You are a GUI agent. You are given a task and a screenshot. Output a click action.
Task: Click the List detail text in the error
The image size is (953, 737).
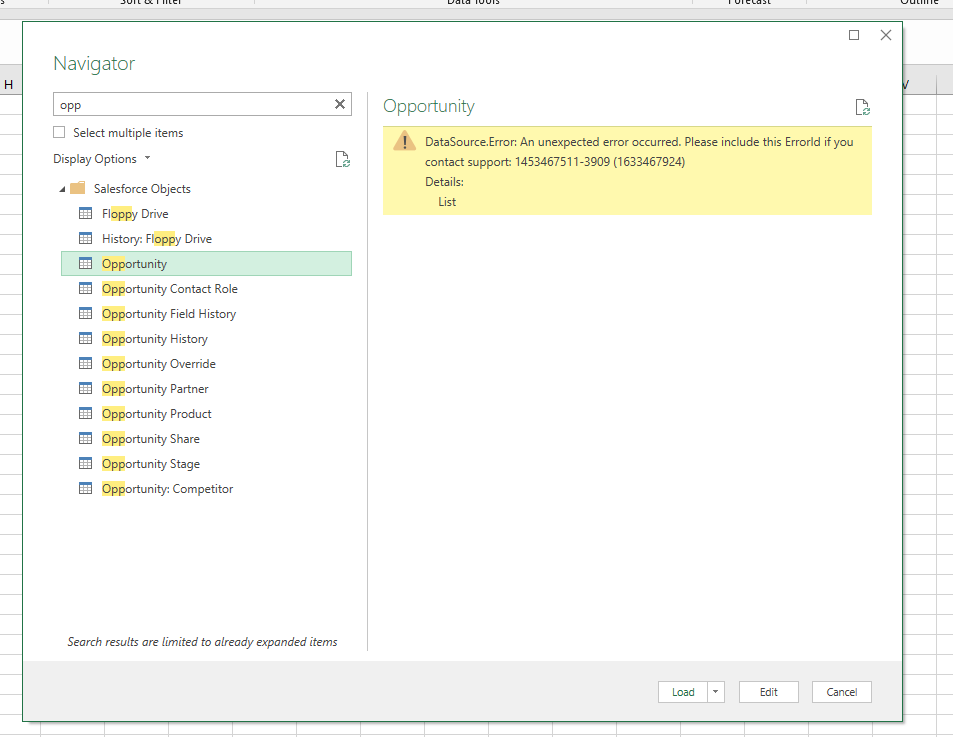tap(447, 202)
